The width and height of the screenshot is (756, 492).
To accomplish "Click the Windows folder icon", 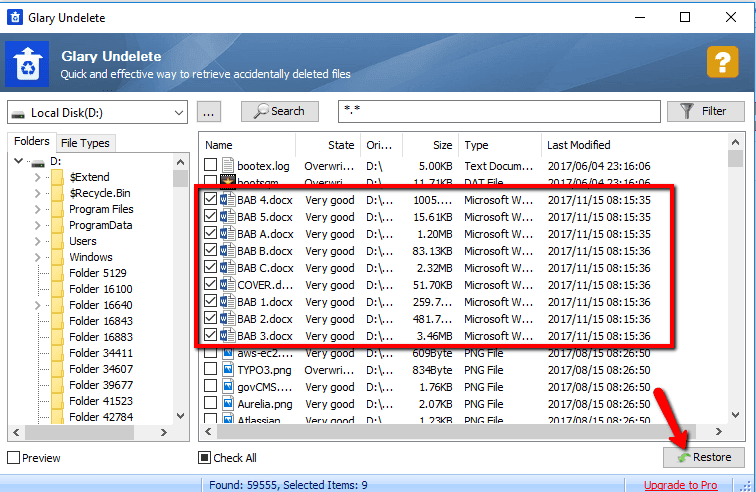I will [57, 257].
